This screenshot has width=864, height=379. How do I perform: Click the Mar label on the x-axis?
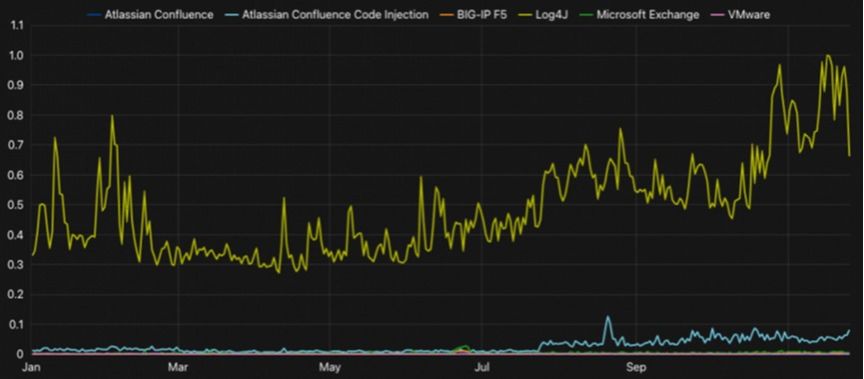[x=177, y=367]
